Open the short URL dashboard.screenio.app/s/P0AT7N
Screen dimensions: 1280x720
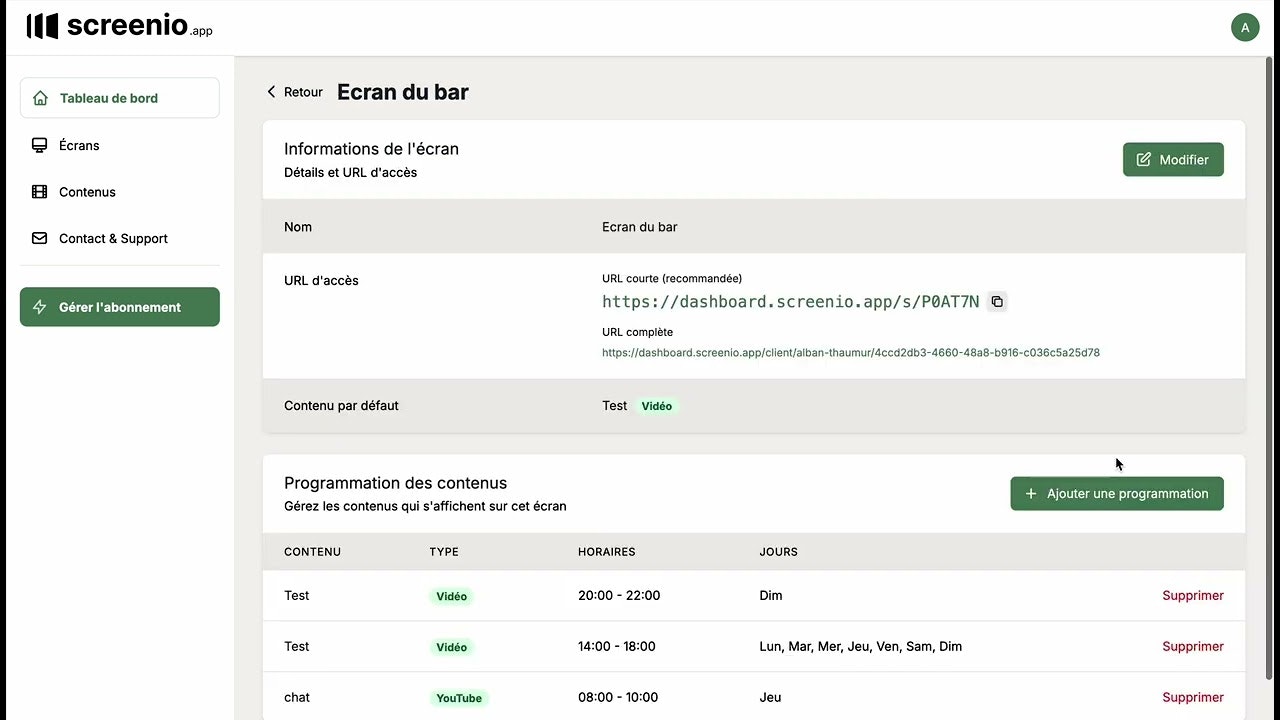click(791, 301)
